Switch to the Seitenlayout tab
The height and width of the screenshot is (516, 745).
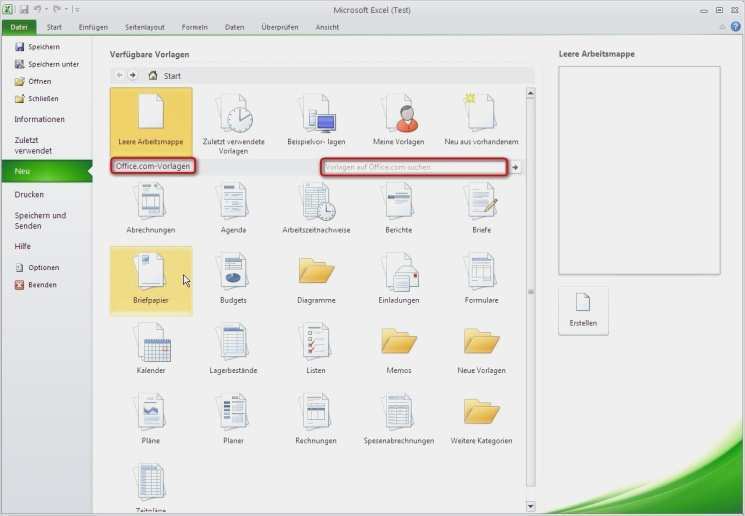pos(145,27)
